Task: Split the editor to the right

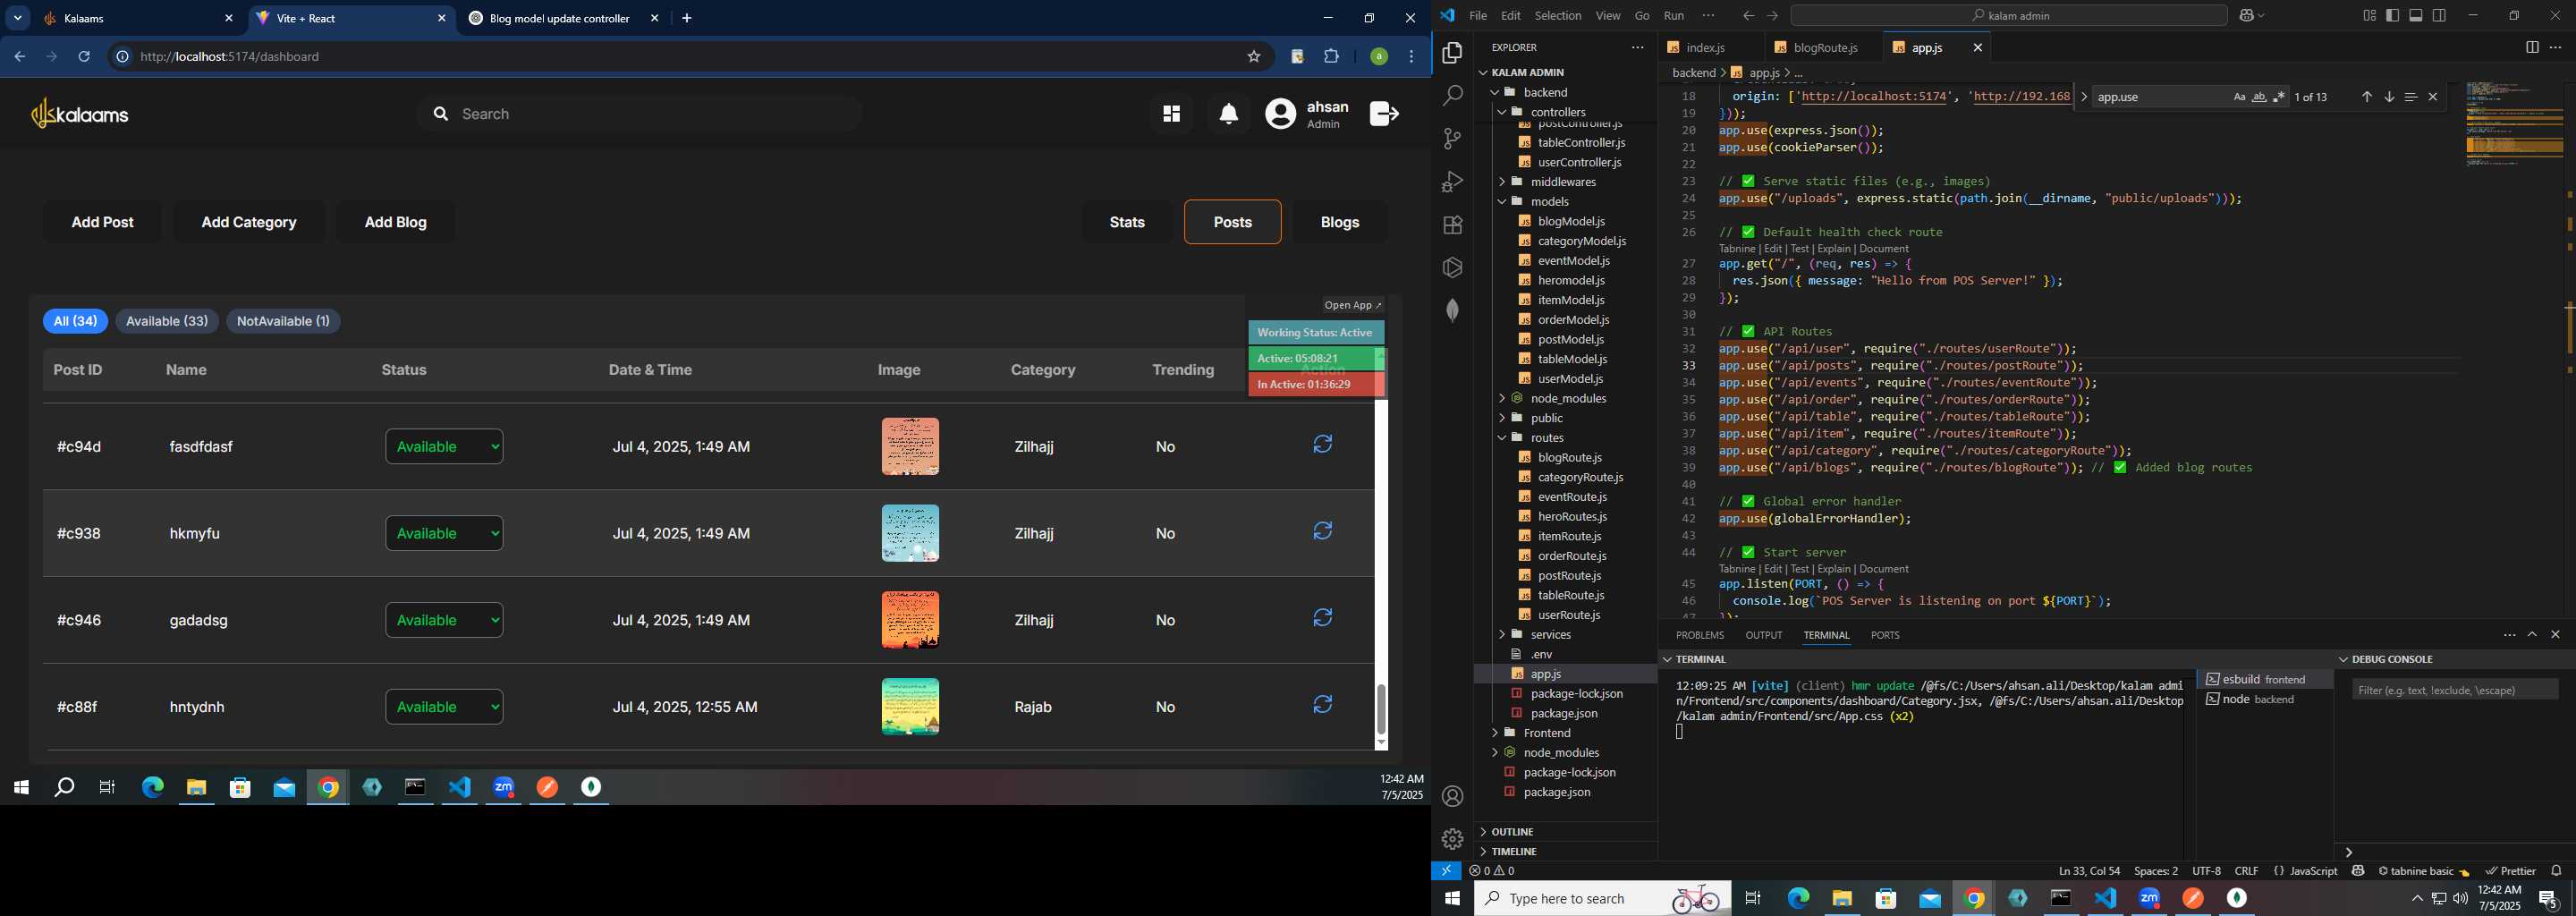Action: click(x=2531, y=48)
